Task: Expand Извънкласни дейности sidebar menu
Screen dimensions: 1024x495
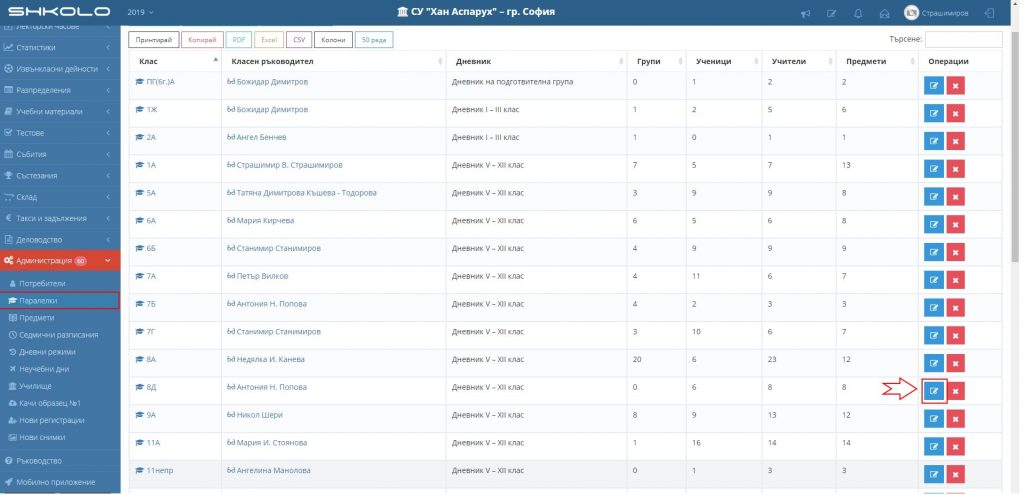Action: click(x=60, y=69)
